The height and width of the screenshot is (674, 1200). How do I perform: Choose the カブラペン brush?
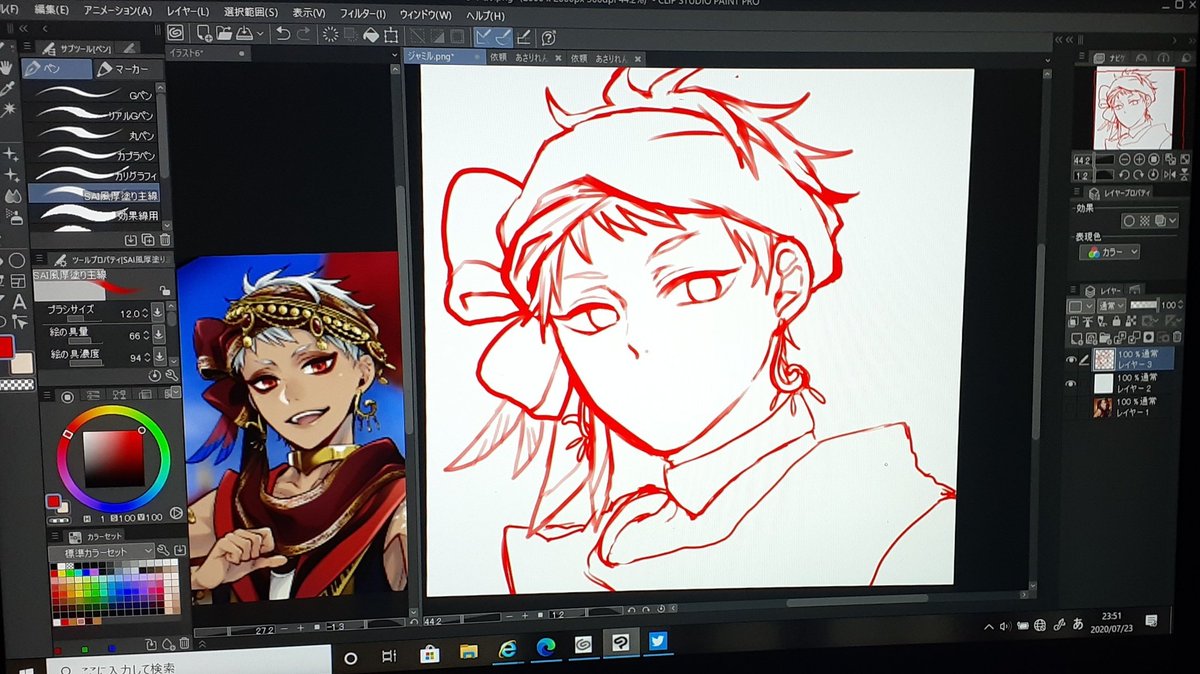point(90,155)
